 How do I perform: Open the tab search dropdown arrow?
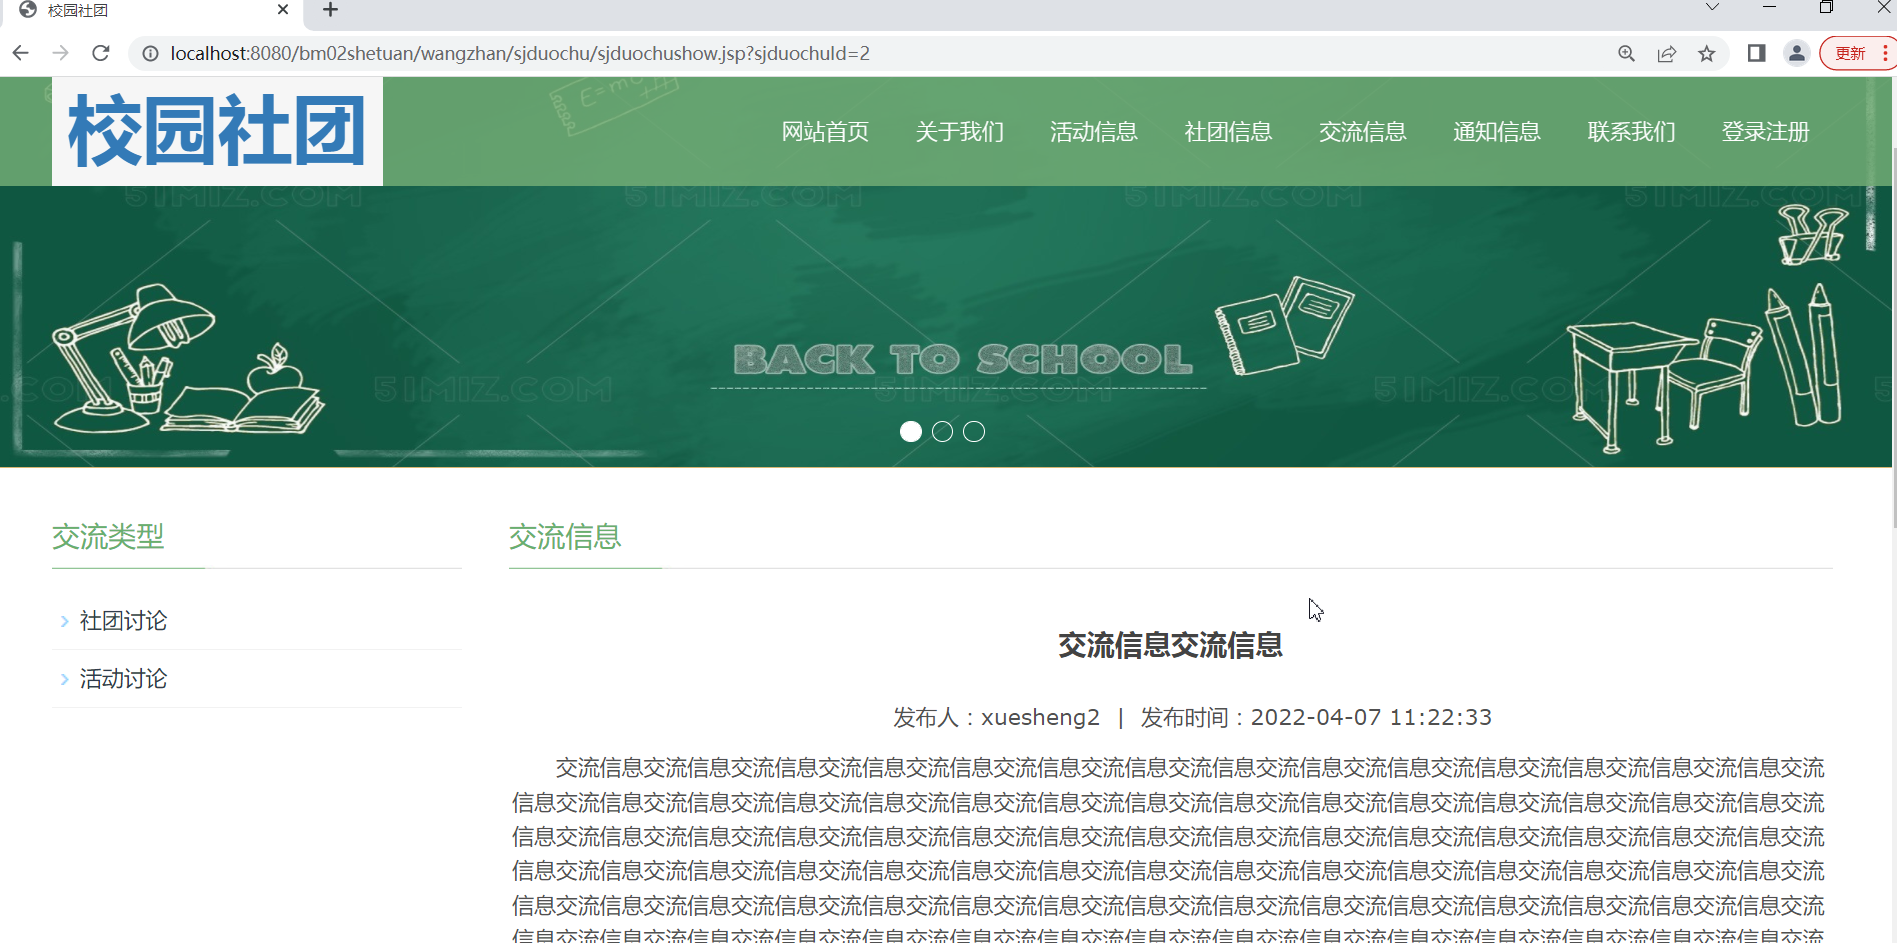click(x=1712, y=8)
